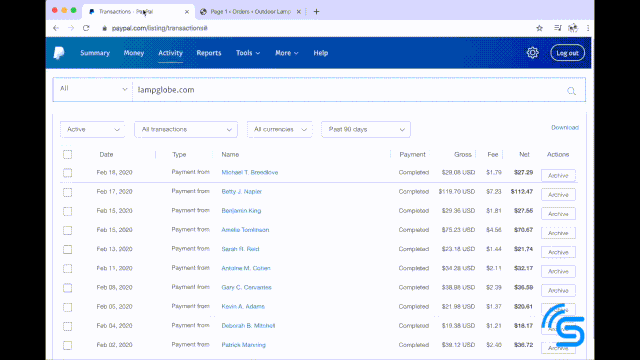Open the Reports menu item

(209, 53)
